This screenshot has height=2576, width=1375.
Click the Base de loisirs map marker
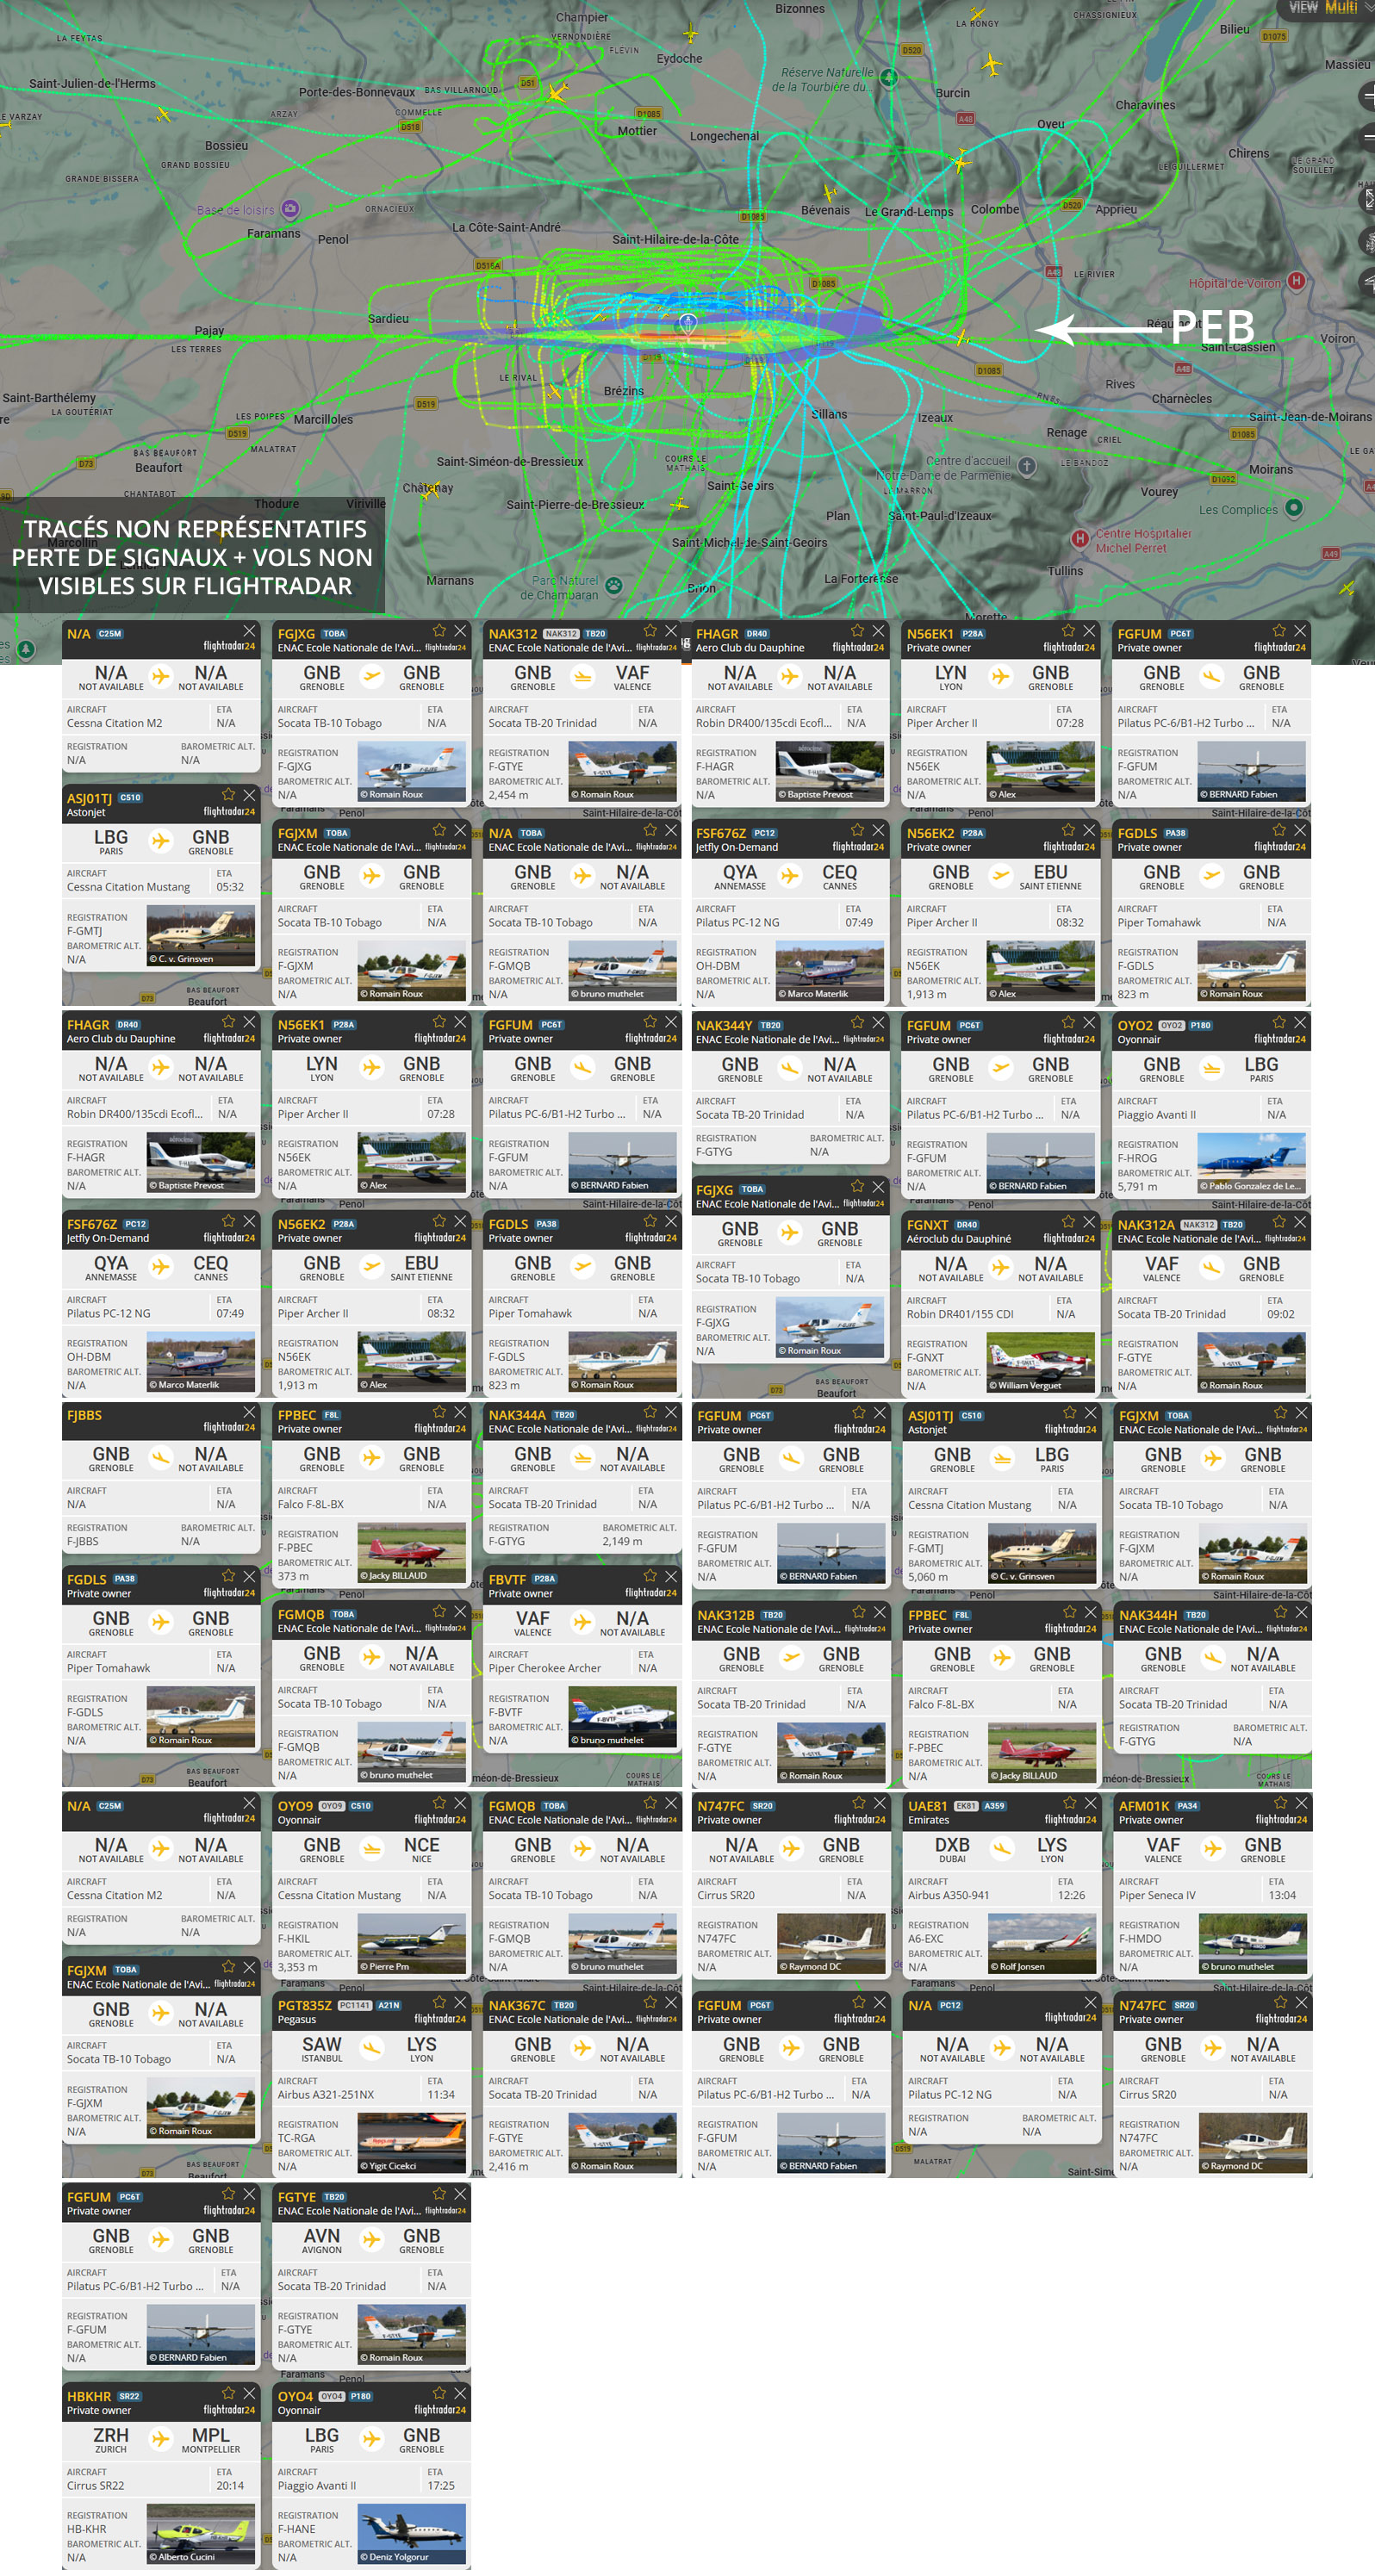point(290,209)
